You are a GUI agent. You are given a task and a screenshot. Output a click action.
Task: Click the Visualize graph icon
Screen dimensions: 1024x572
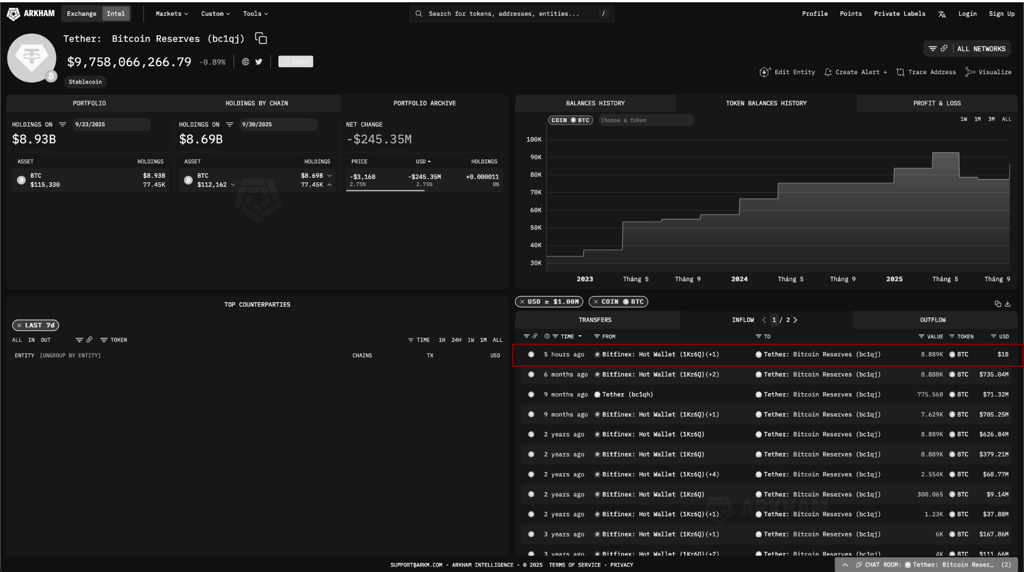tap(970, 72)
